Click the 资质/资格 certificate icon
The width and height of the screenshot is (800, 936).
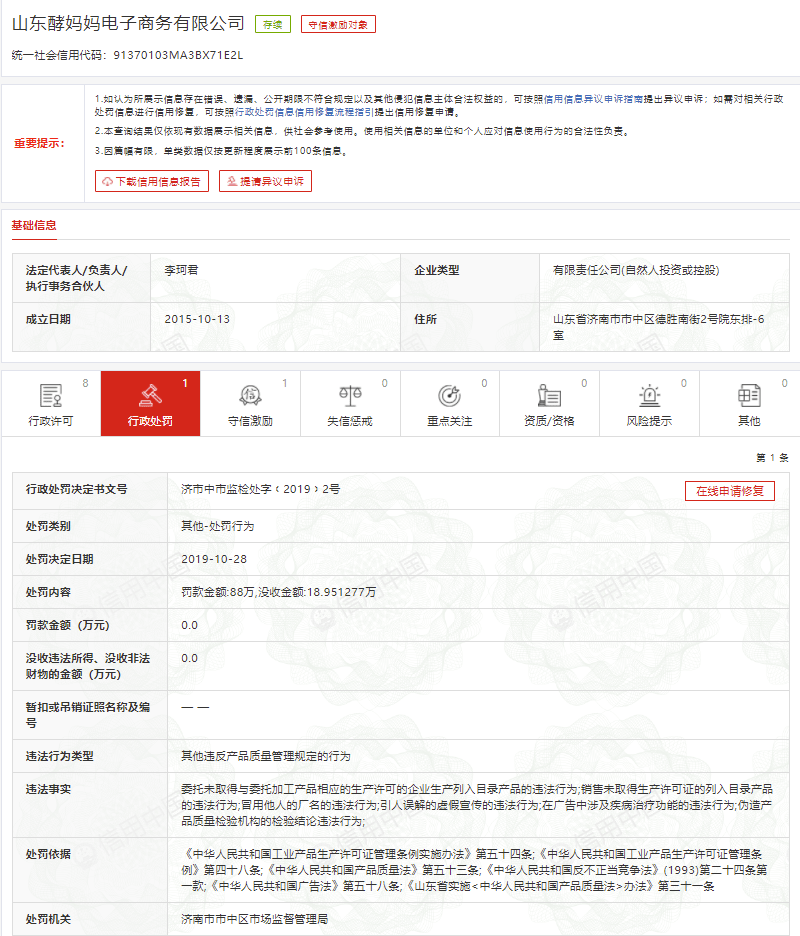547,394
